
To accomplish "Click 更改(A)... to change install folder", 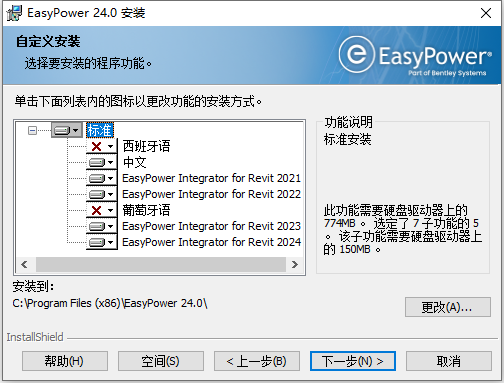I will coord(448,307).
